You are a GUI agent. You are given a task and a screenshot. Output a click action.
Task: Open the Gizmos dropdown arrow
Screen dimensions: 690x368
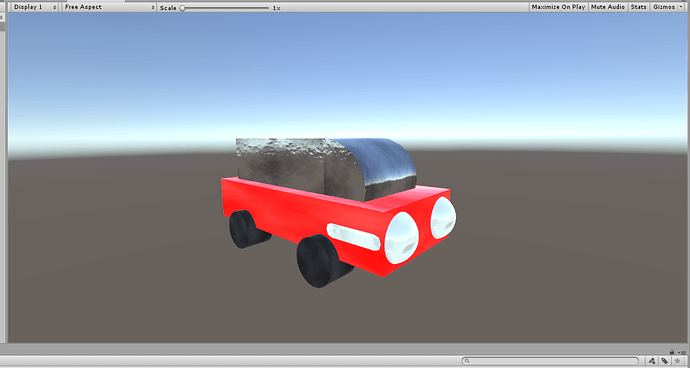[x=681, y=7]
